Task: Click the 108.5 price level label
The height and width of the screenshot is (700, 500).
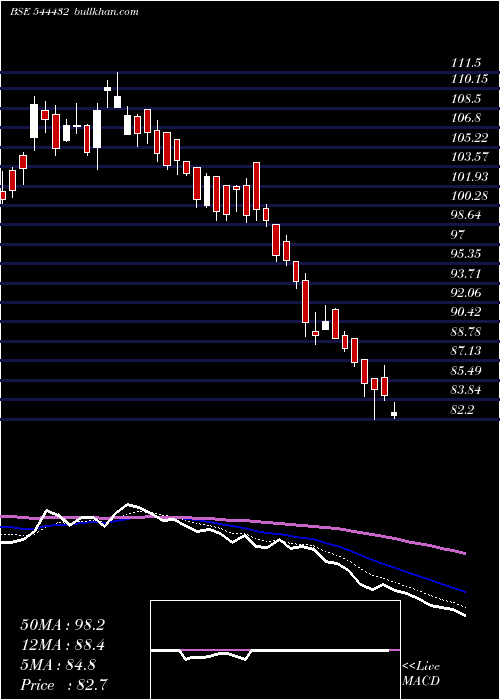Action: pos(467,99)
